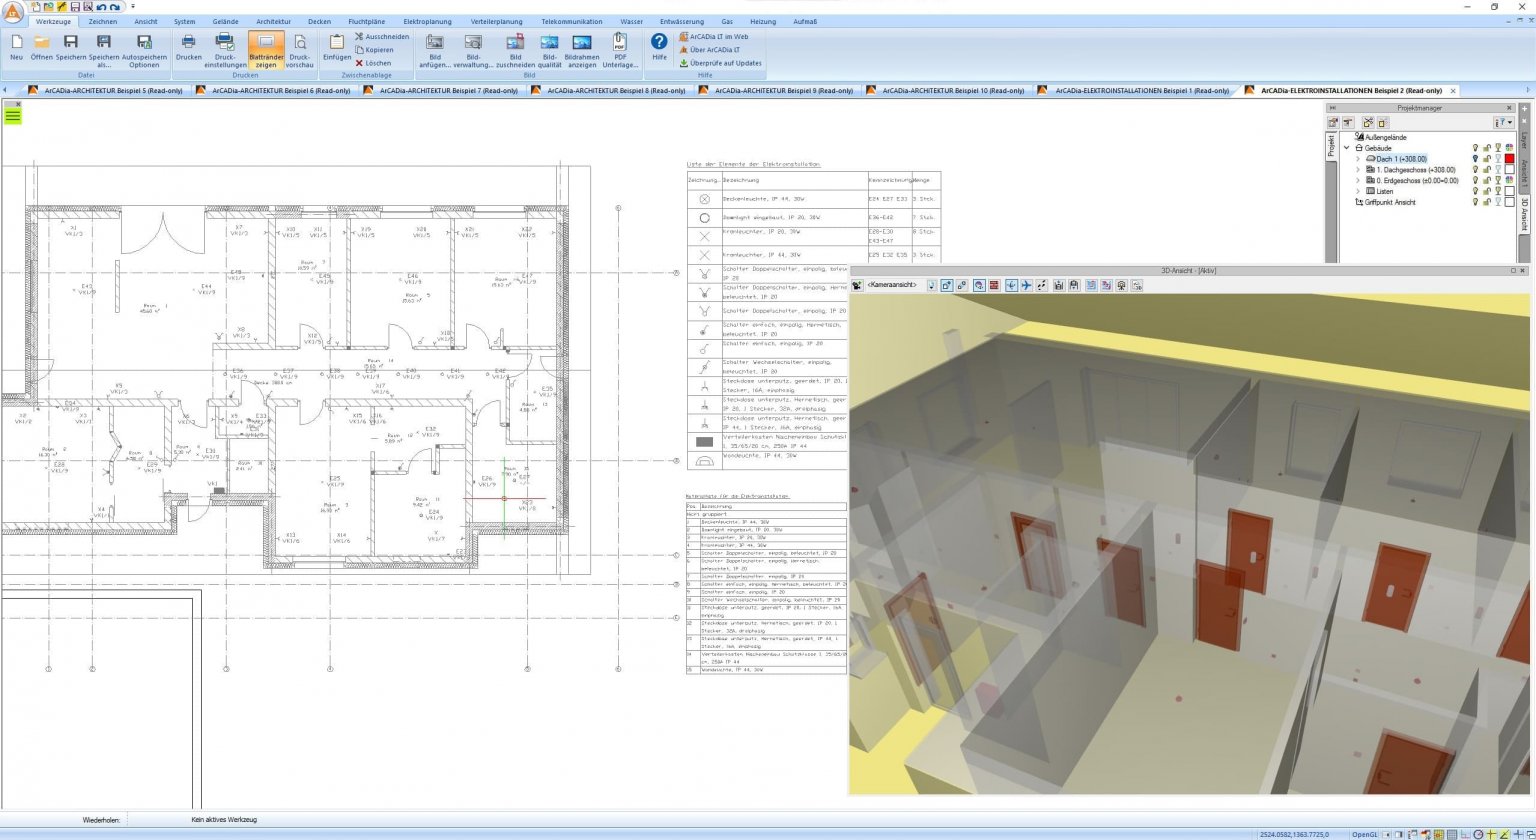Click the Blattränder zeigen tool
The width and height of the screenshot is (1536, 840).
coord(266,50)
